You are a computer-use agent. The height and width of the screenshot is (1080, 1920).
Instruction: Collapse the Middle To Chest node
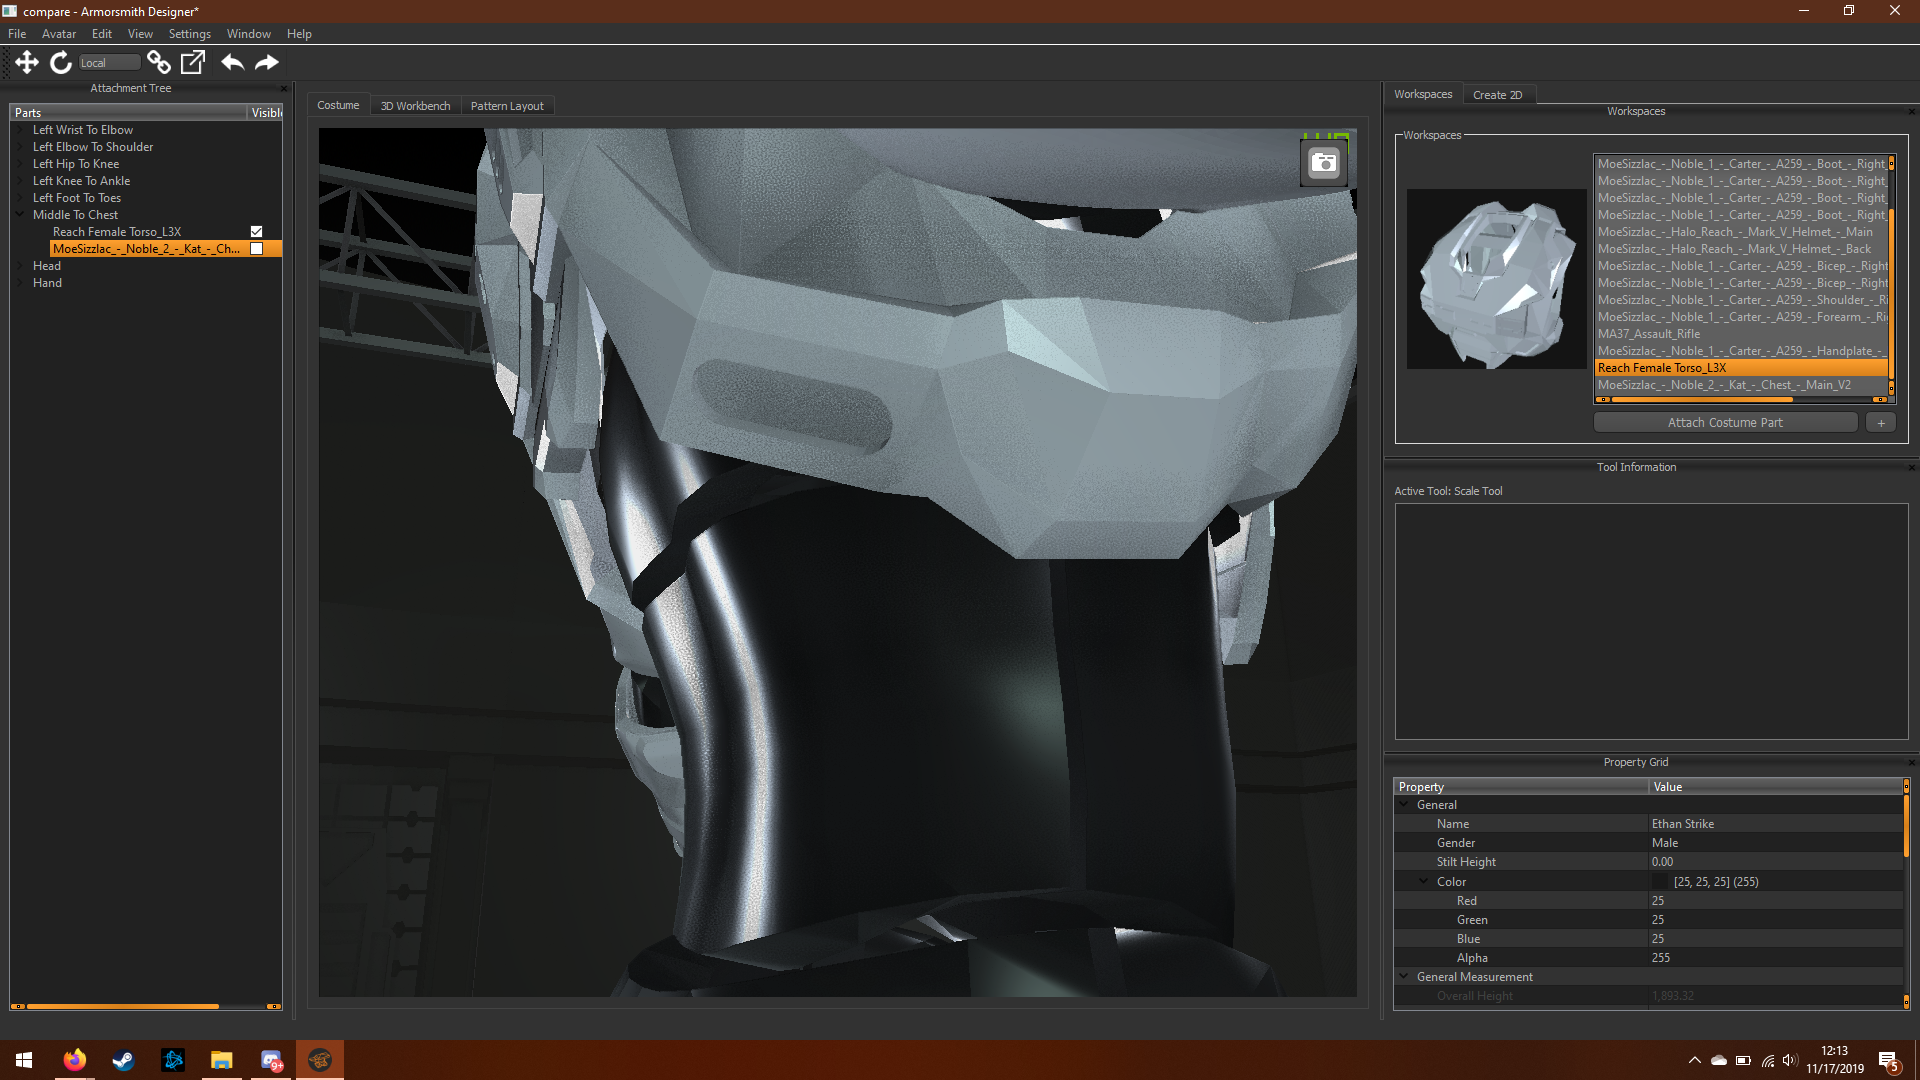pos(20,214)
